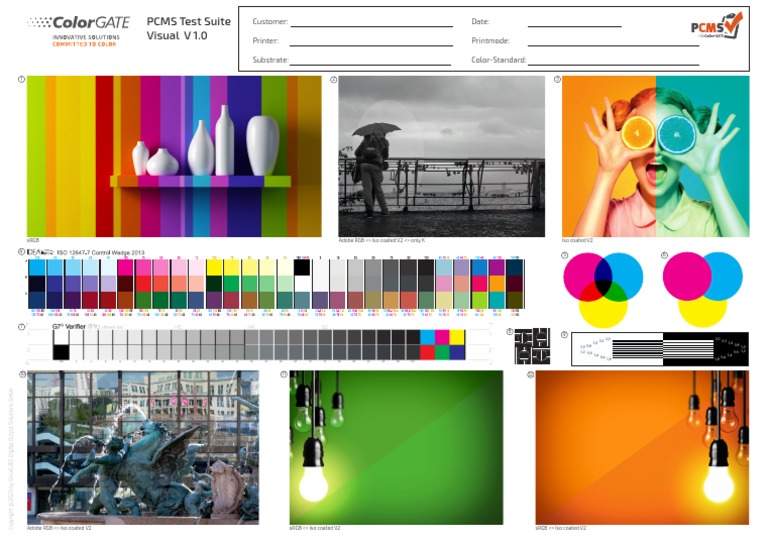Select the grayscale umbrella photo
This screenshot has height=543, width=768.
441,156
